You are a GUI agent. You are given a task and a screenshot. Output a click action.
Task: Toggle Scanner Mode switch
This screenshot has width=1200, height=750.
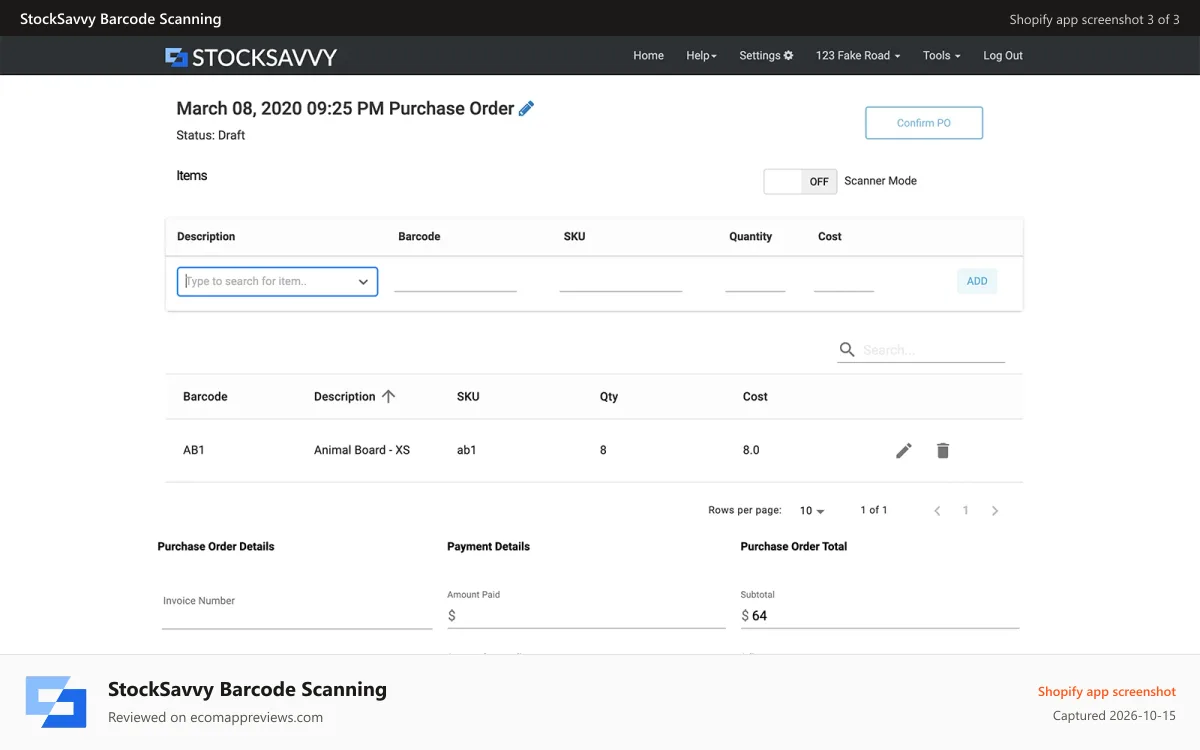tap(800, 181)
